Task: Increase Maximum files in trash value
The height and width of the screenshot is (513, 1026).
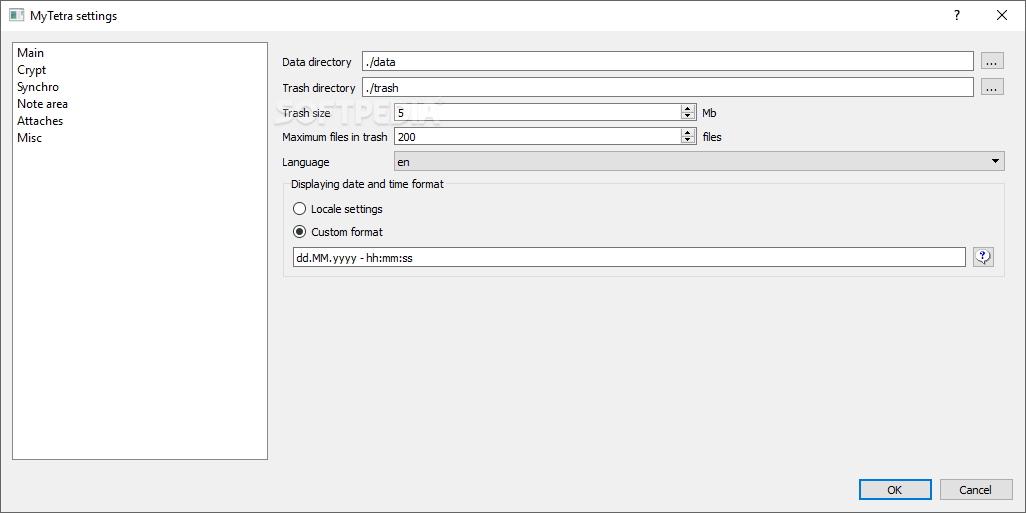Action: click(687, 133)
